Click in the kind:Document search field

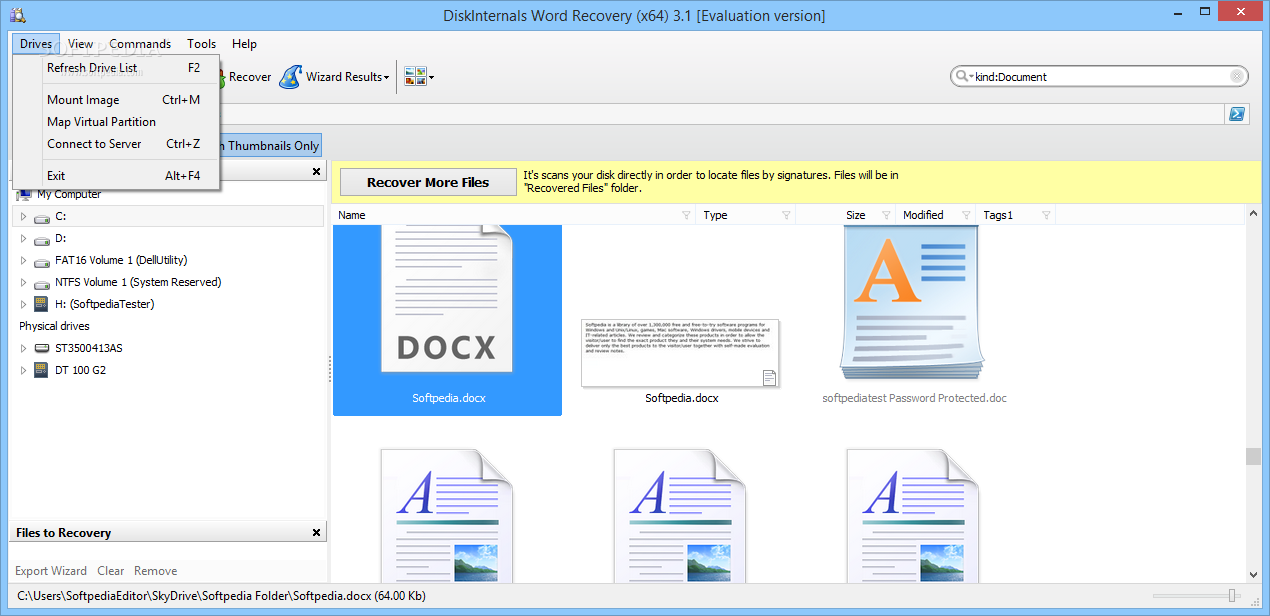pos(1100,76)
